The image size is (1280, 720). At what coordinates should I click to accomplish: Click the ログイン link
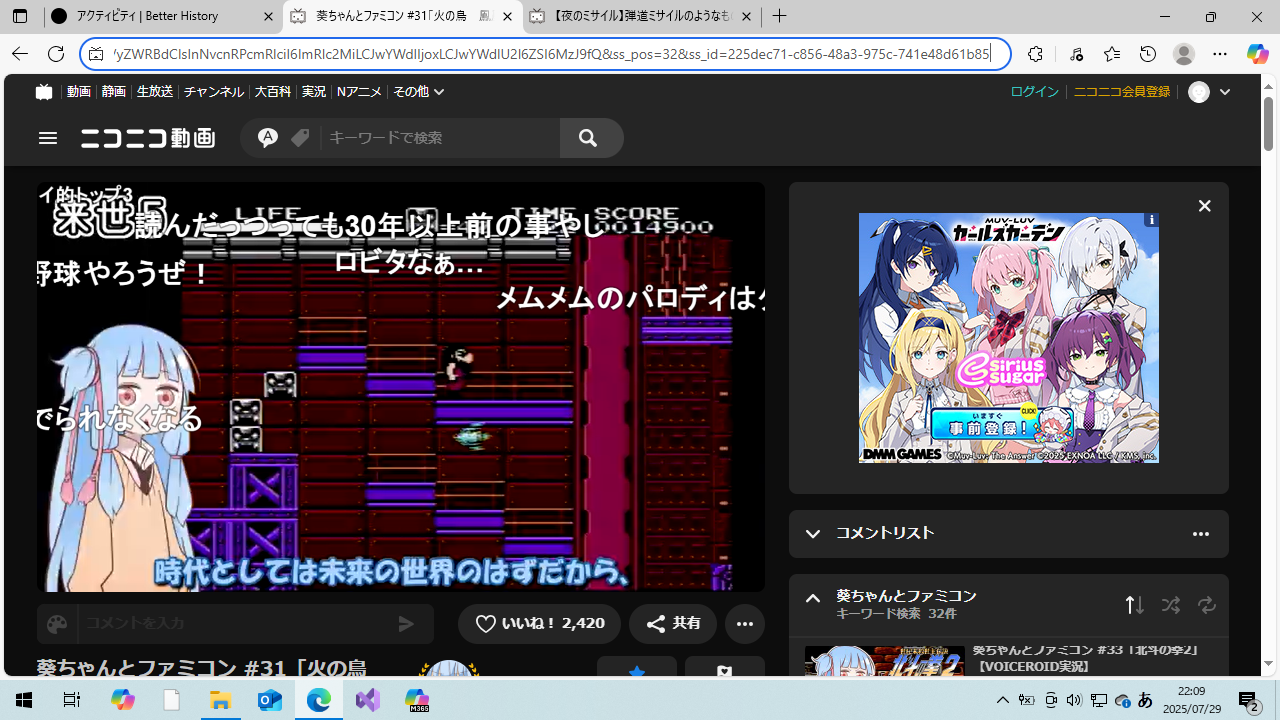point(1034,91)
